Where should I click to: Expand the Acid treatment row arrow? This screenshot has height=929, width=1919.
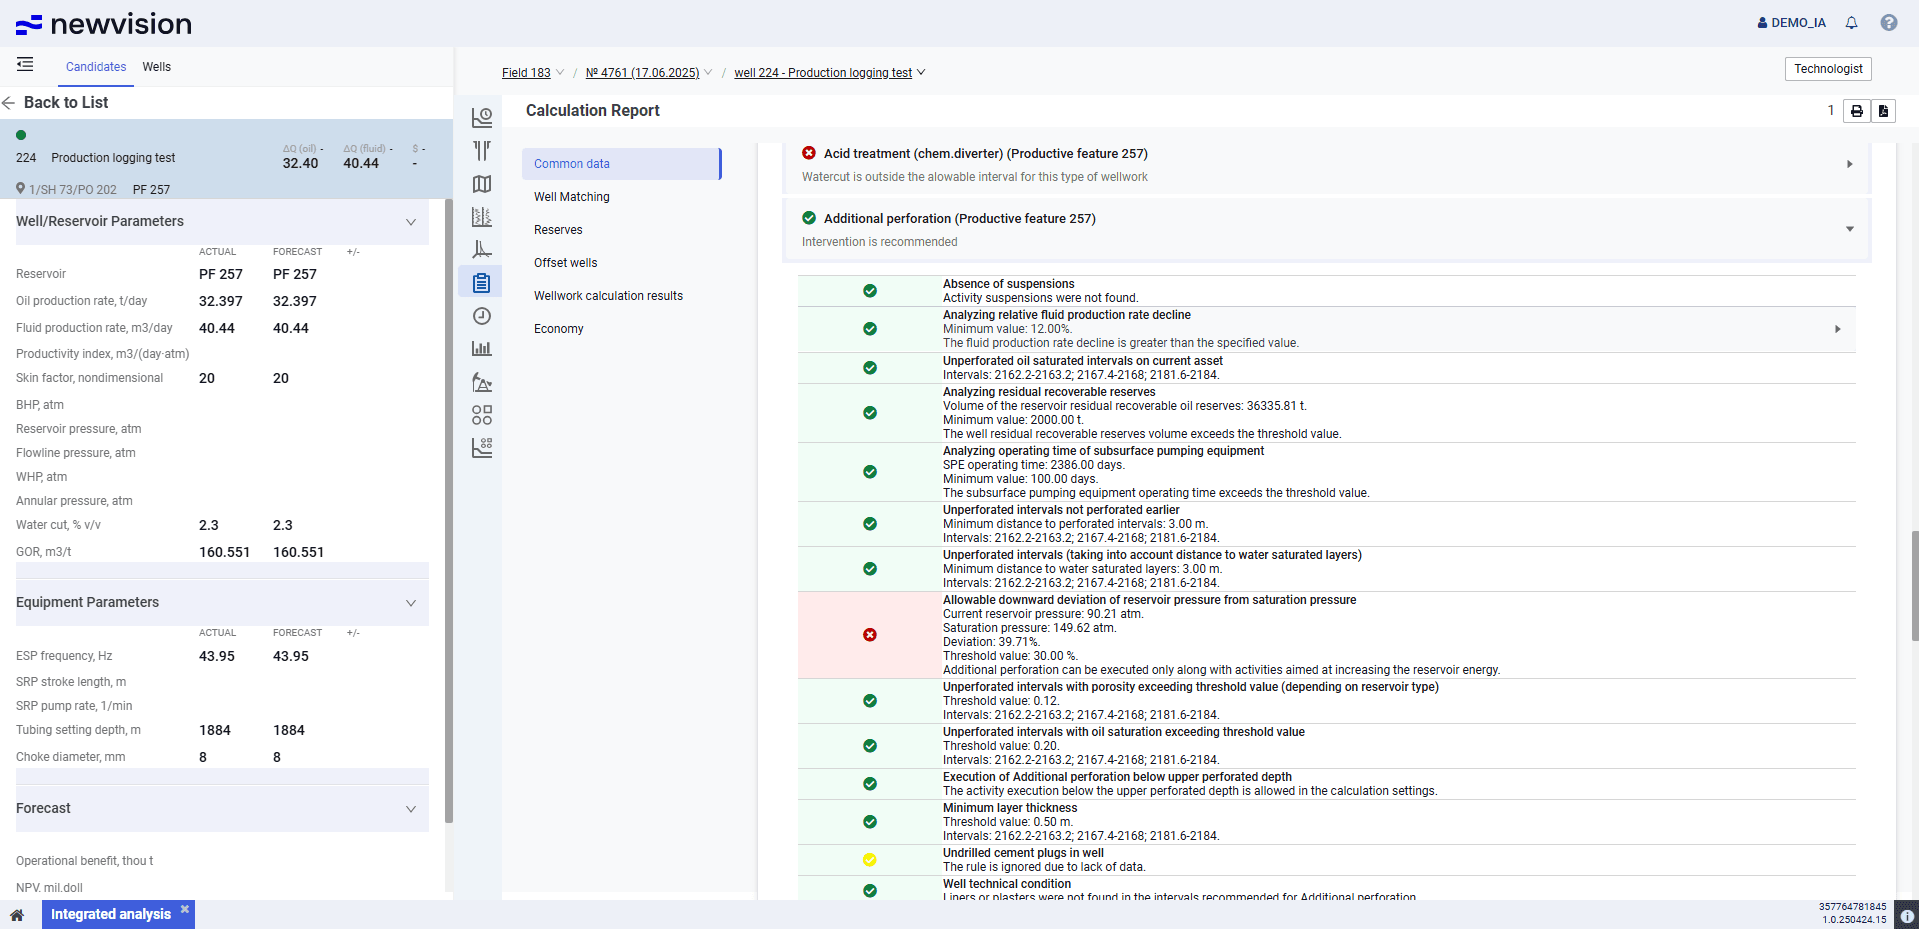tap(1849, 164)
